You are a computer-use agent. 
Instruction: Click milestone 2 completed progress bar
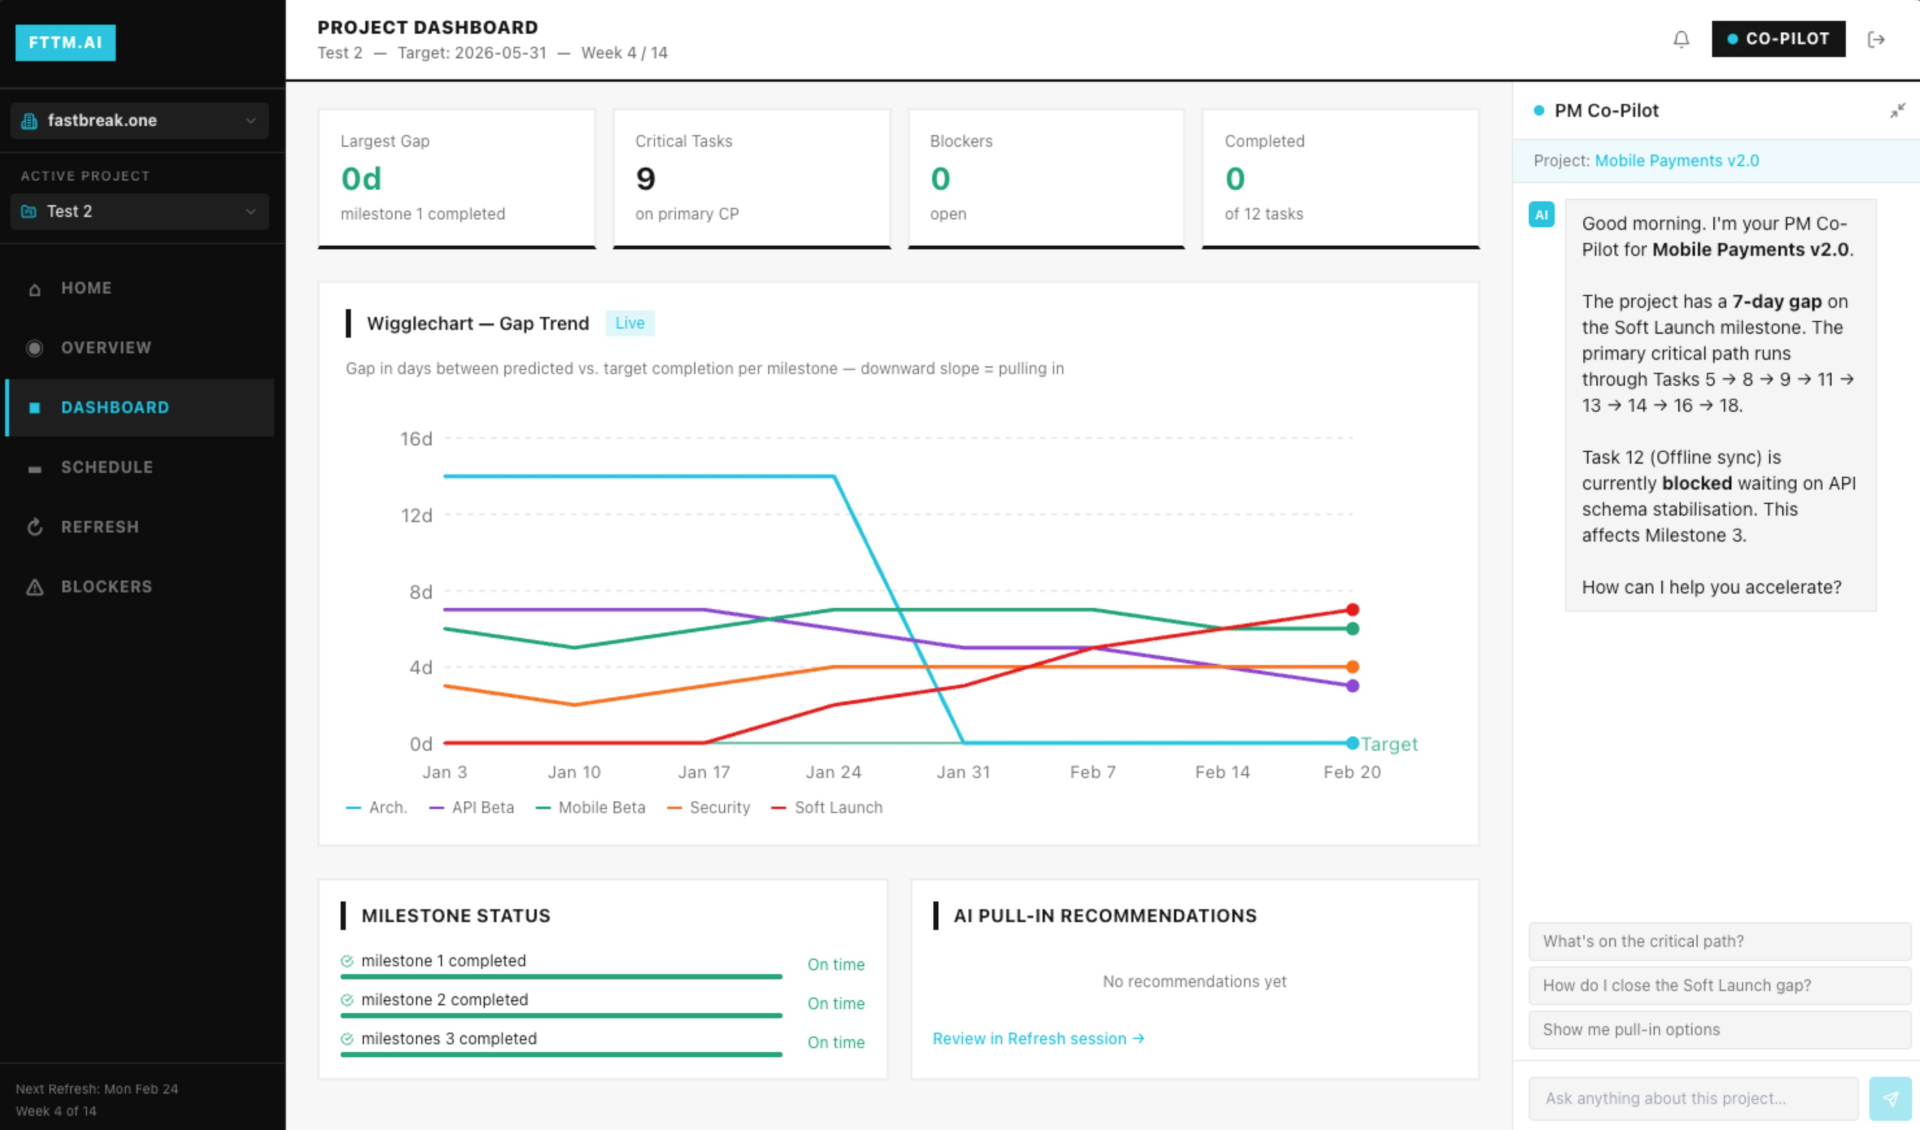click(561, 1016)
